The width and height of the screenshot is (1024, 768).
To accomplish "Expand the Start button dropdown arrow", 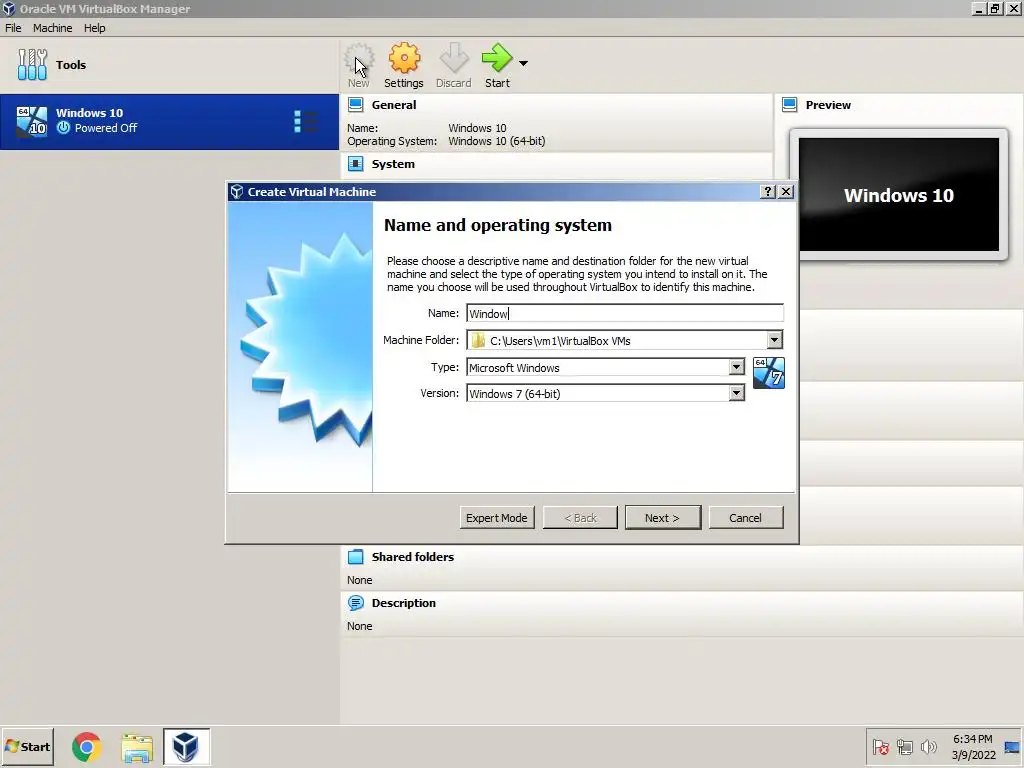I will (523, 63).
